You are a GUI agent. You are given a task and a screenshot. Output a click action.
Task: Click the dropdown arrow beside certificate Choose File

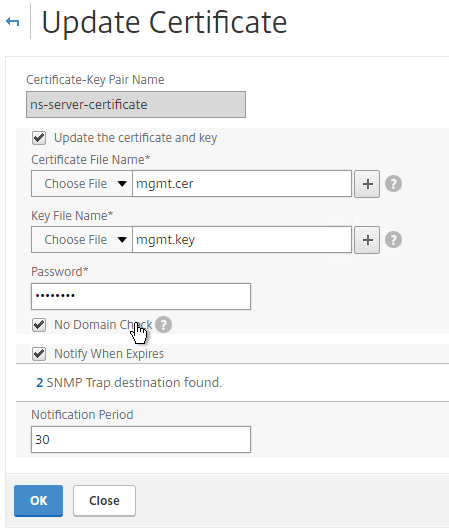(122, 184)
